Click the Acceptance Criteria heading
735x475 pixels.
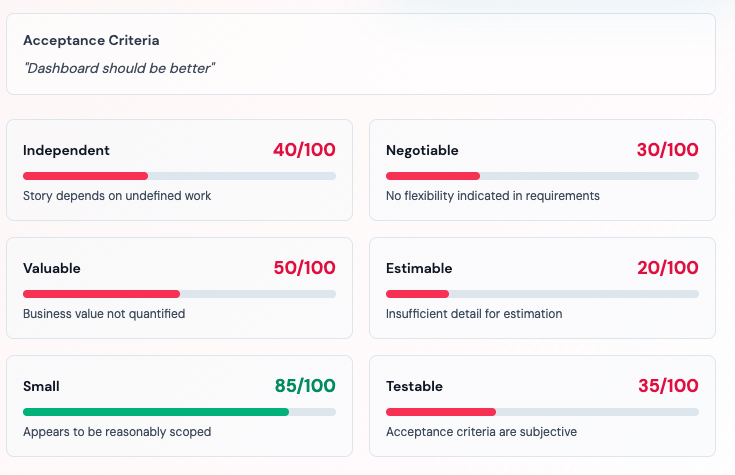click(x=91, y=41)
